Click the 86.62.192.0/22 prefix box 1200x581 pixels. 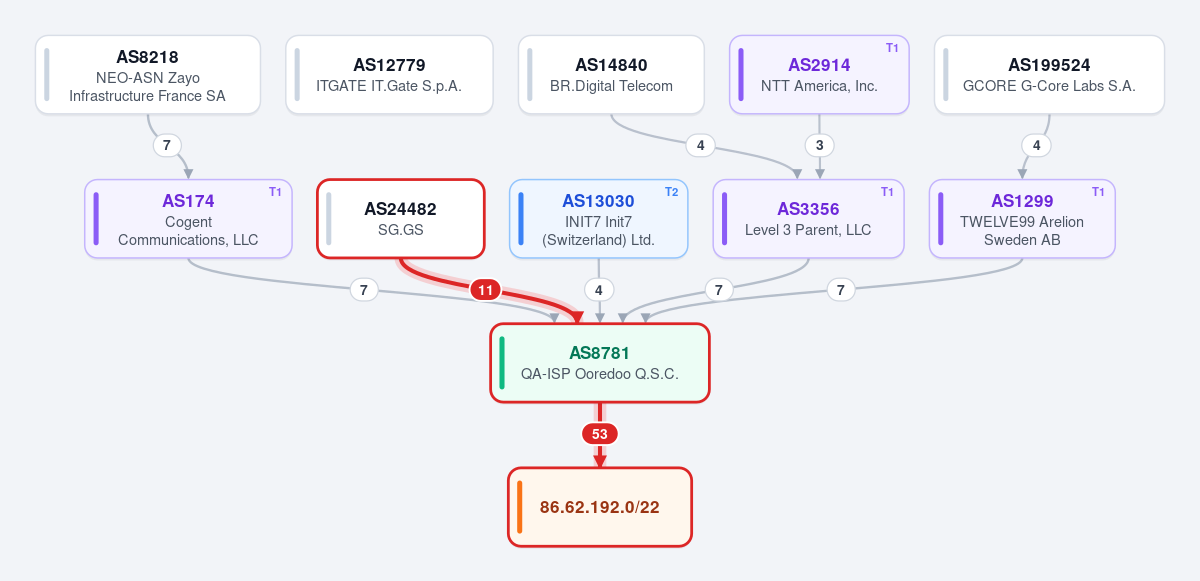coord(600,507)
